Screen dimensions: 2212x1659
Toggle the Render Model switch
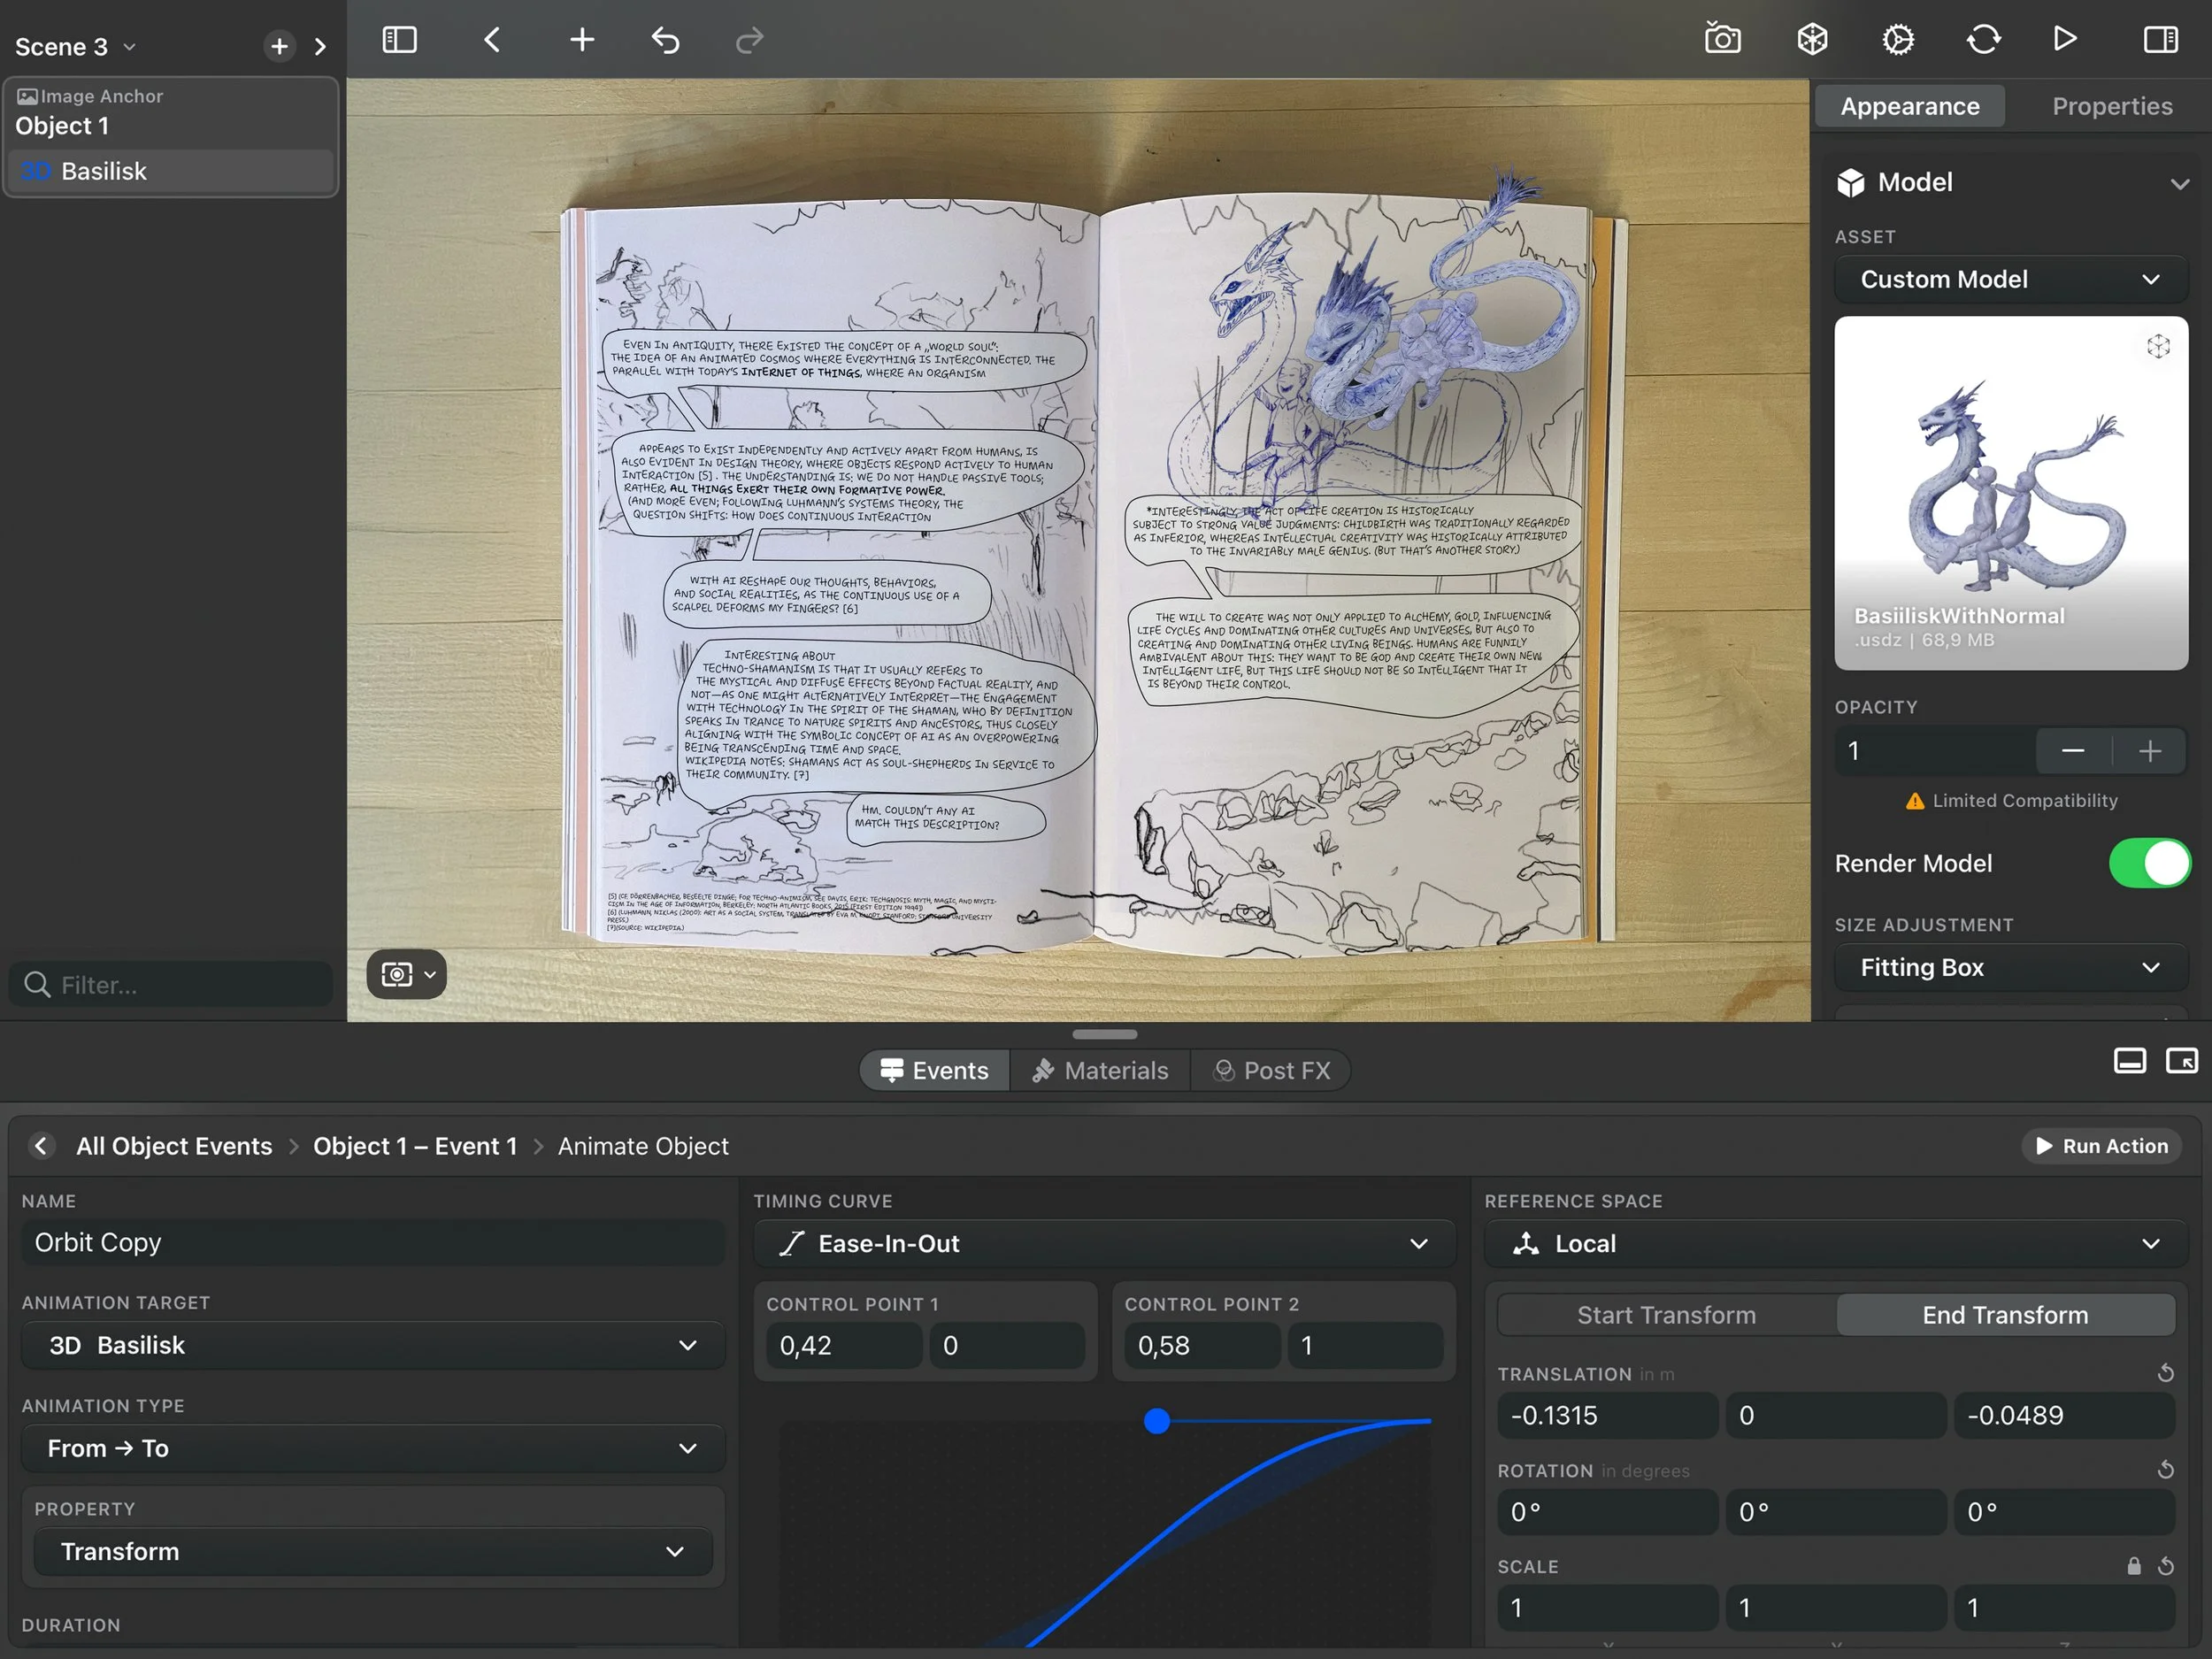tap(2149, 863)
